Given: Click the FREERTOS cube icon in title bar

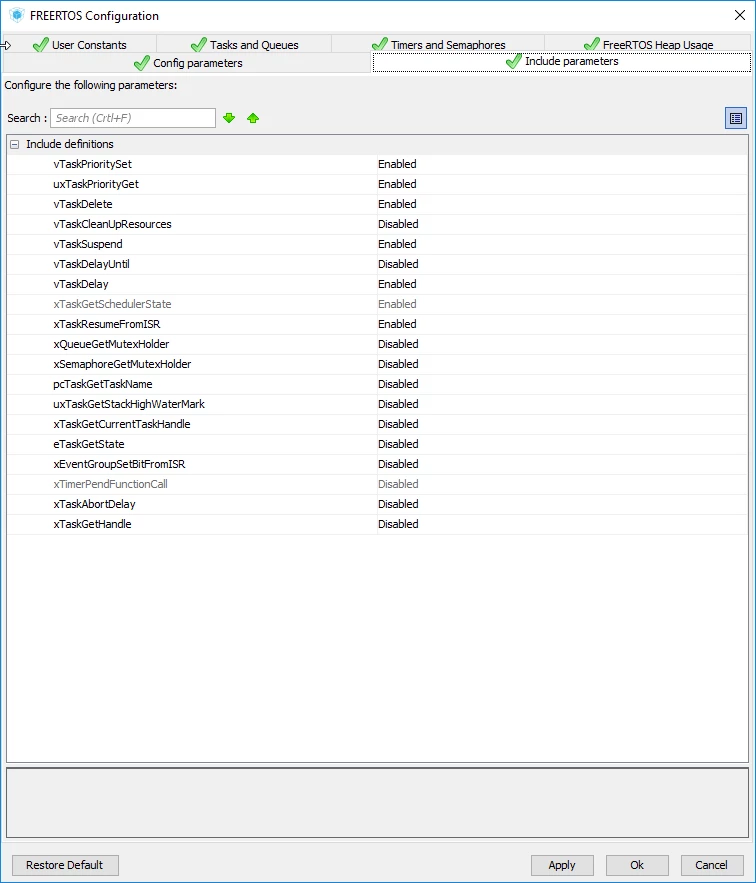Looking at the screenshot, I should (17, 15).
